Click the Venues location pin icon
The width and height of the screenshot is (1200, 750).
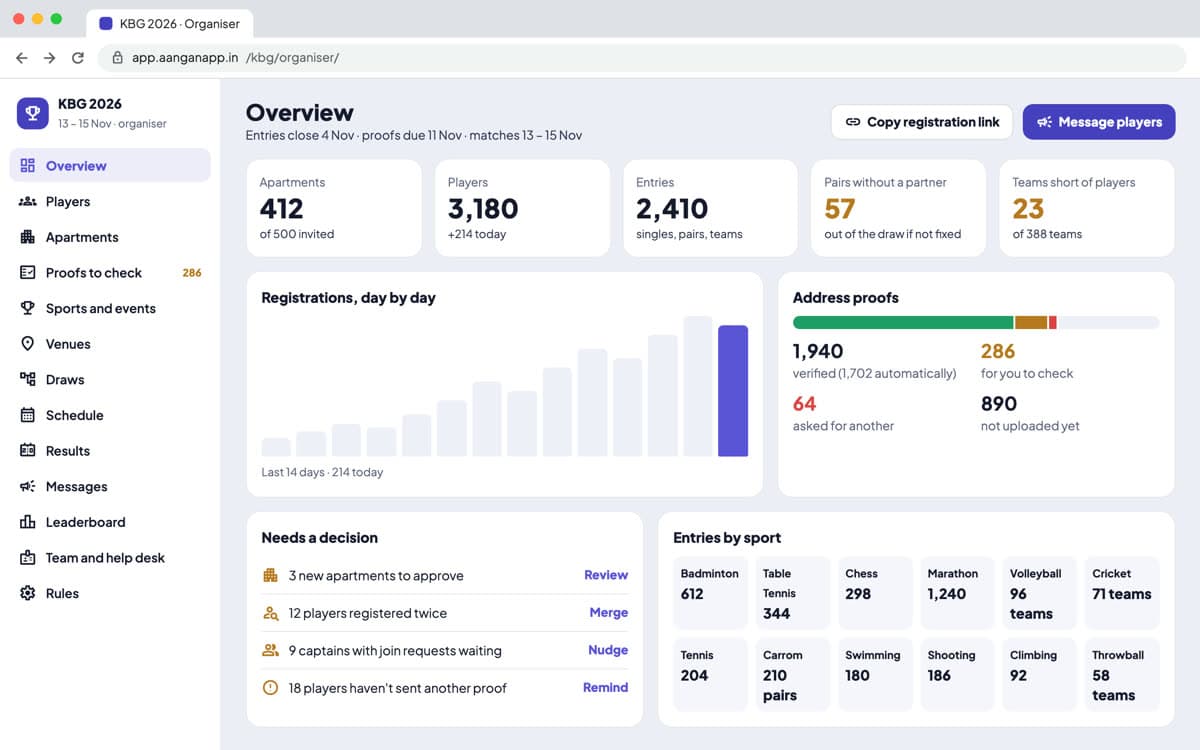coord(28,344)
